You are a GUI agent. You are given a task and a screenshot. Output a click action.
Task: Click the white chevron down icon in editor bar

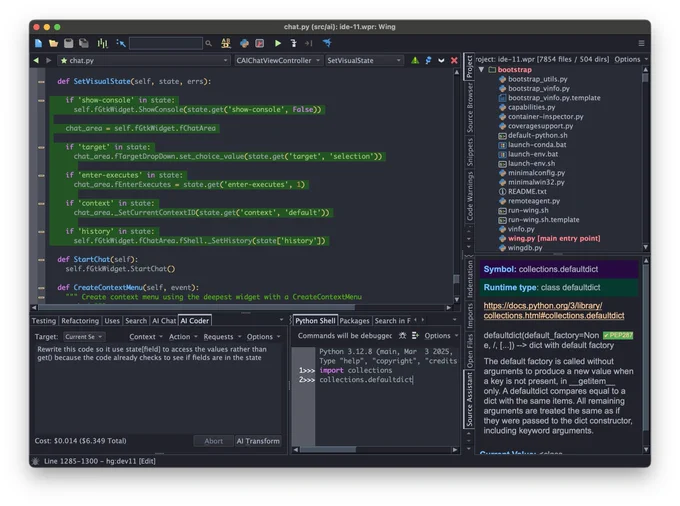441,61
